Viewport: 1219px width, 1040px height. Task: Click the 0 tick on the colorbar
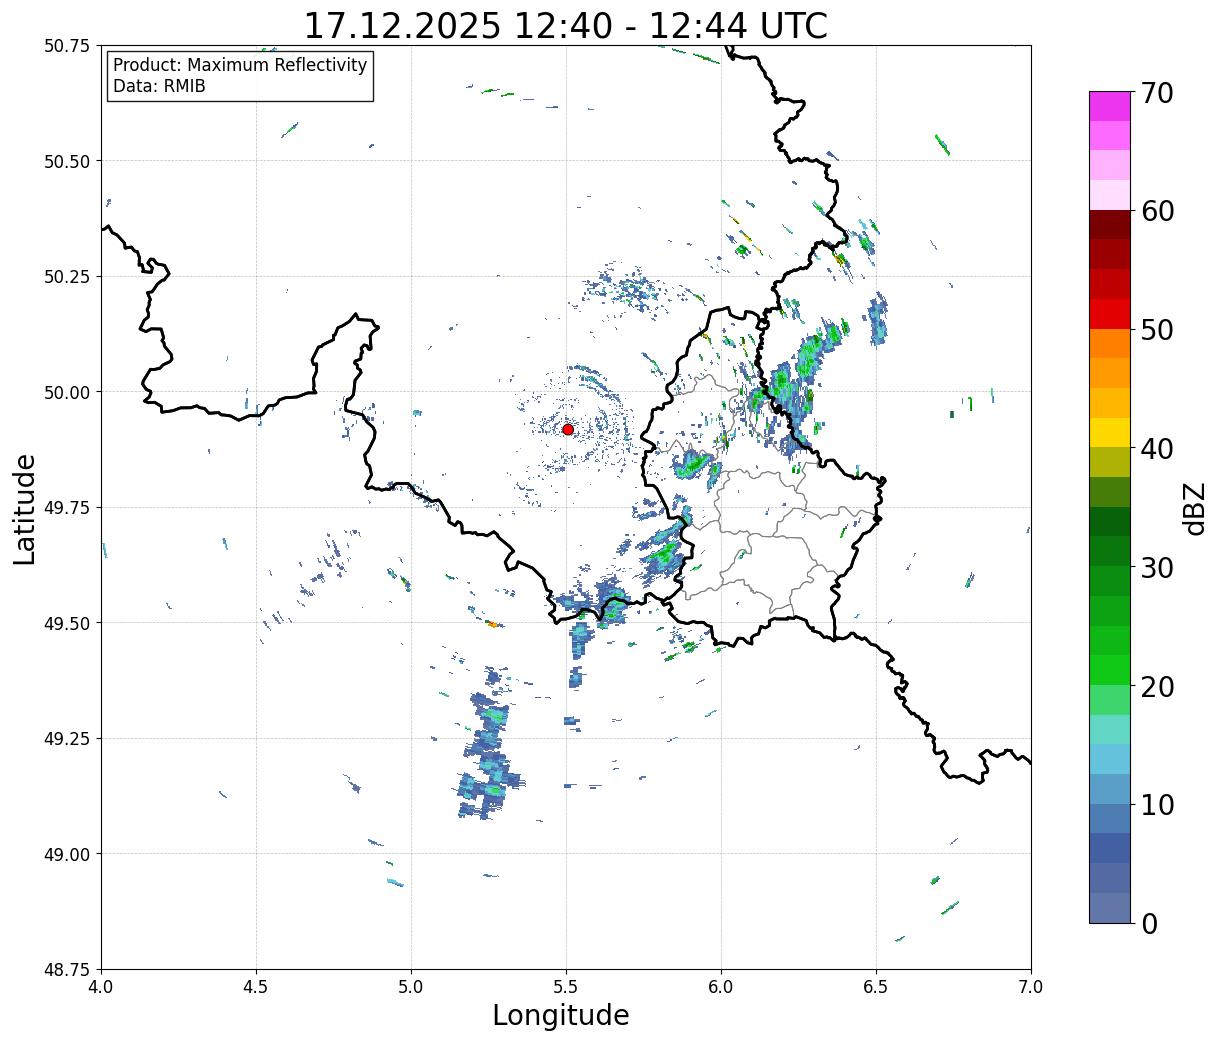click(1149, 923)
